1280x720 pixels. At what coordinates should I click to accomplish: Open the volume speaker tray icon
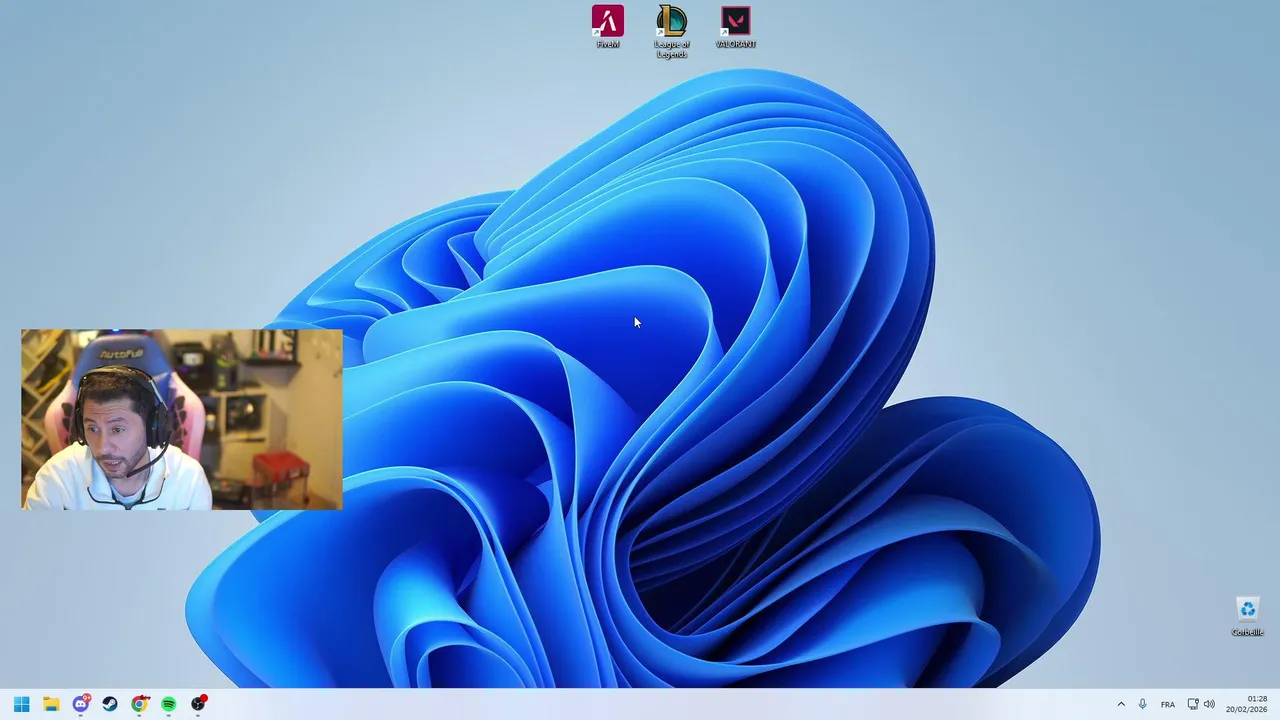coord(1209,704)
